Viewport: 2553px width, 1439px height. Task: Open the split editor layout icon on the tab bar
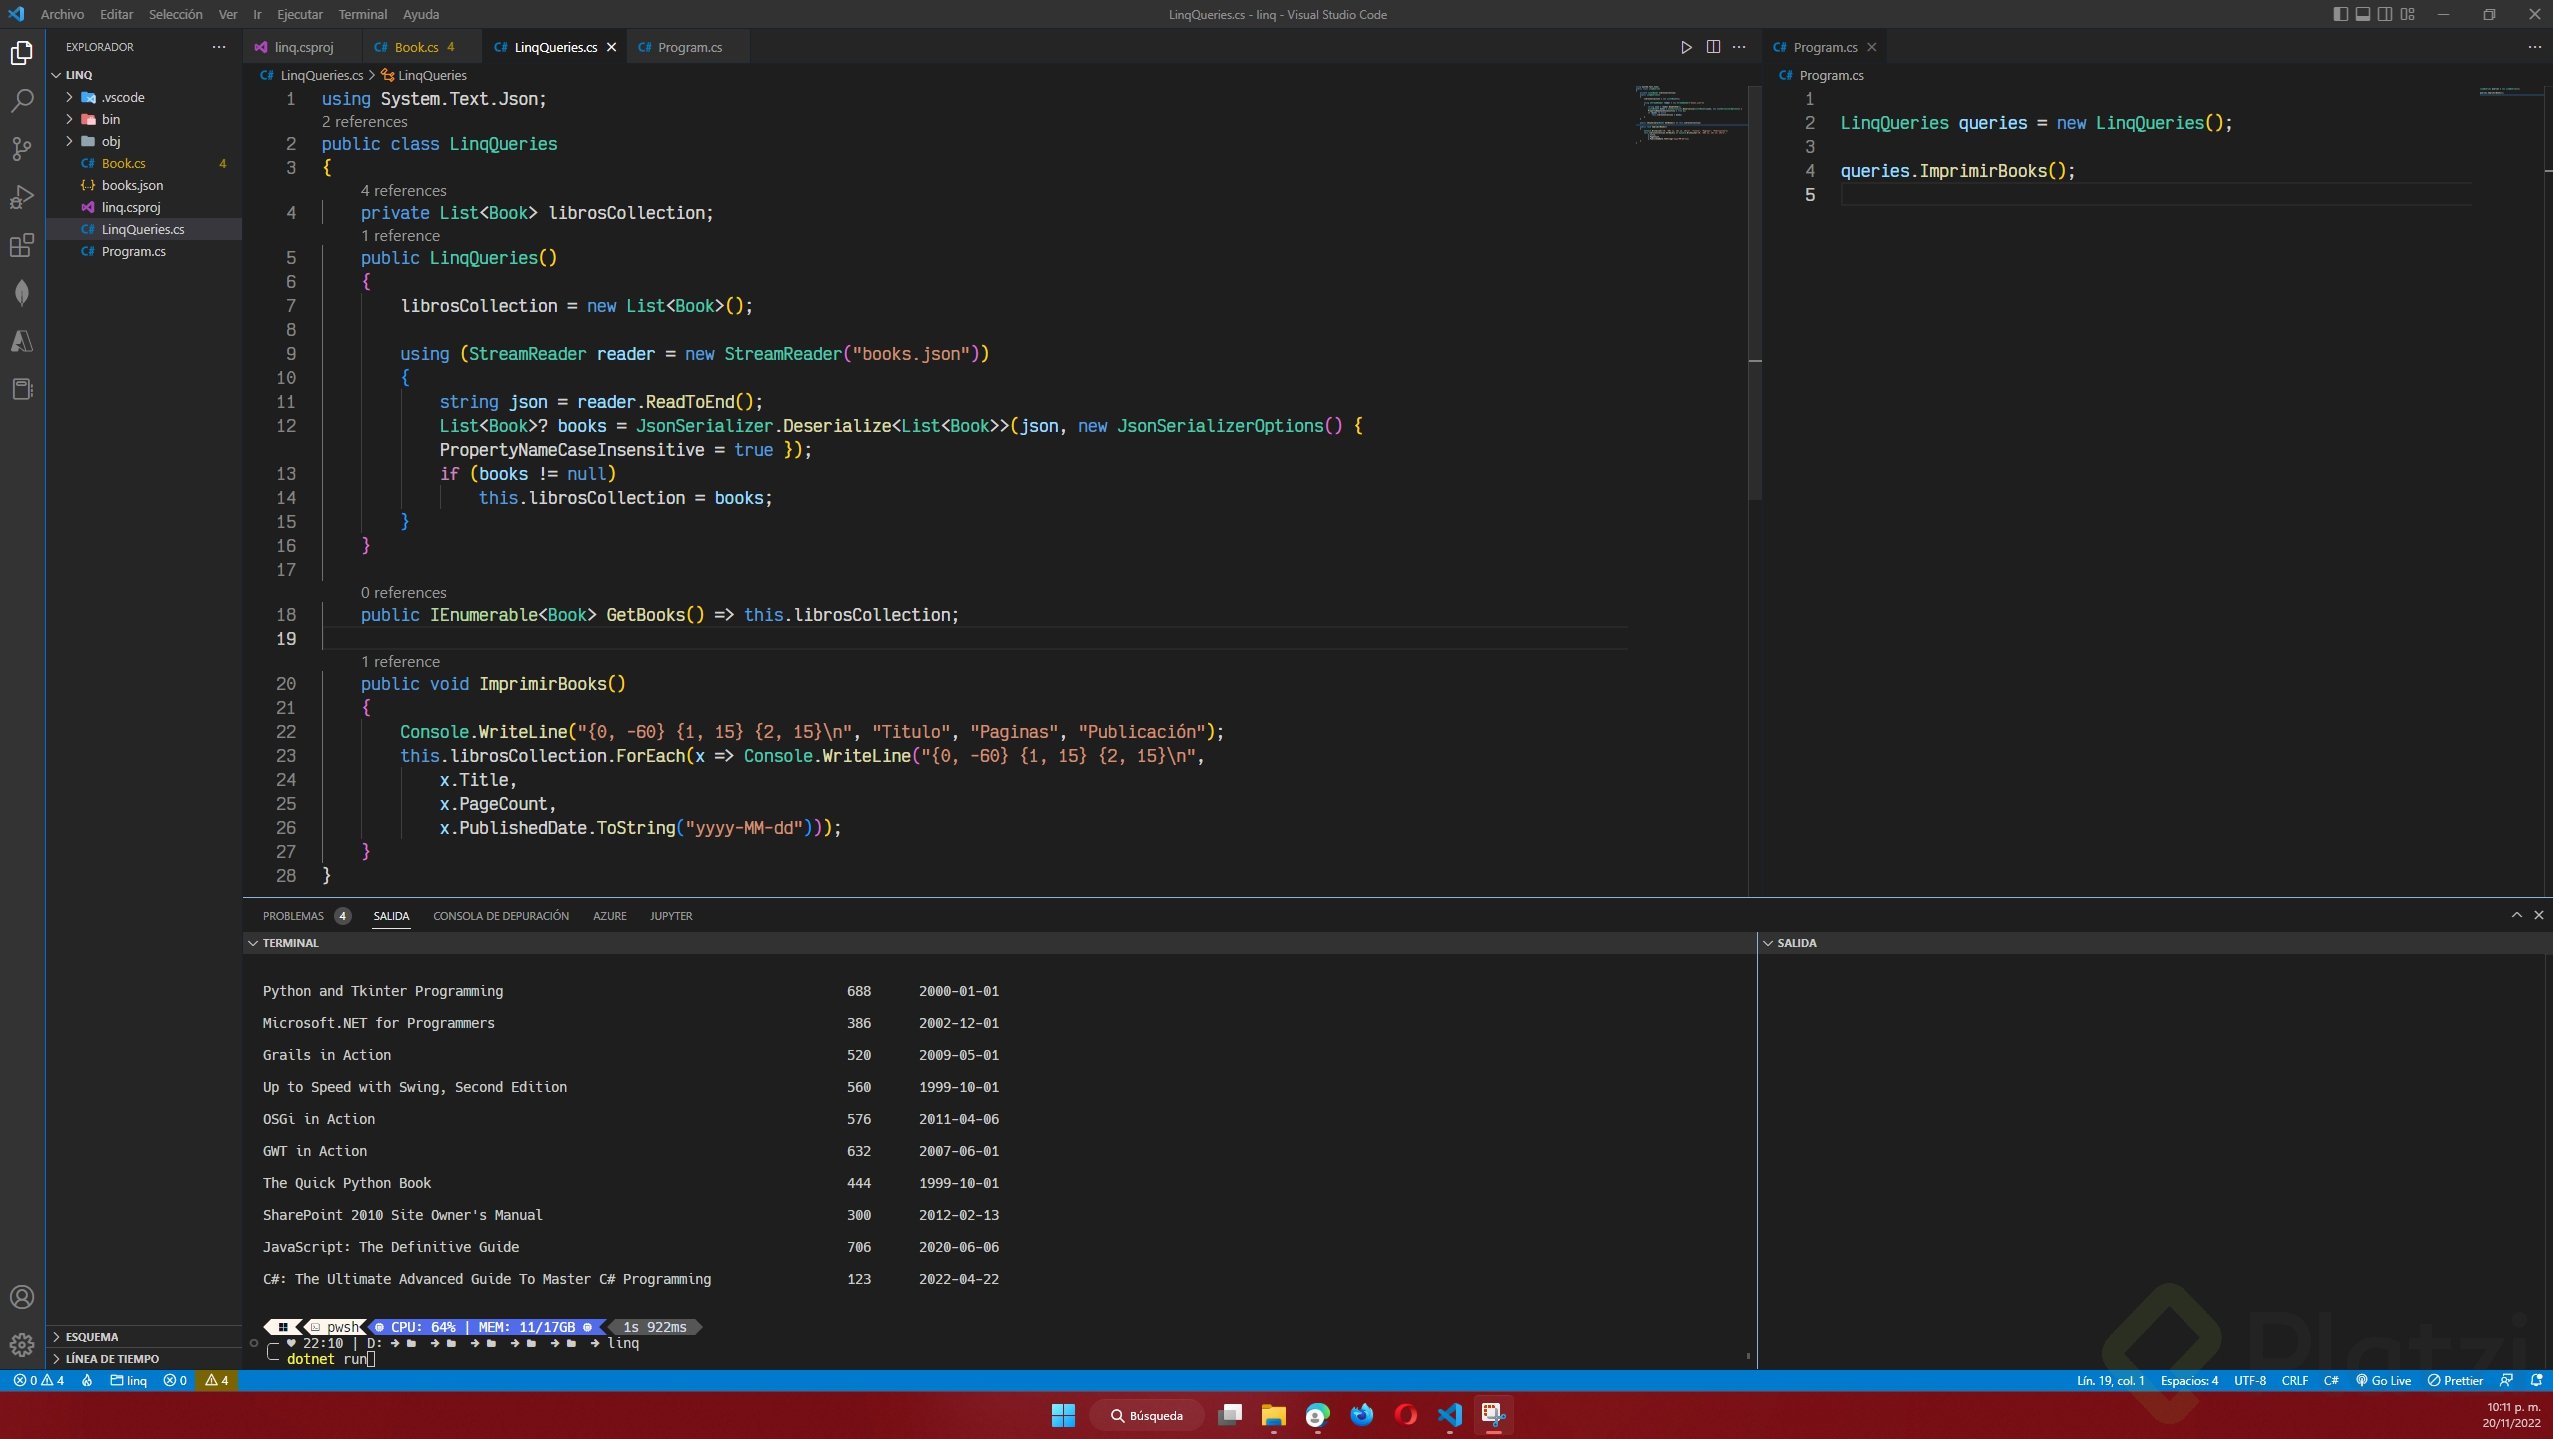pos(1713,46)
